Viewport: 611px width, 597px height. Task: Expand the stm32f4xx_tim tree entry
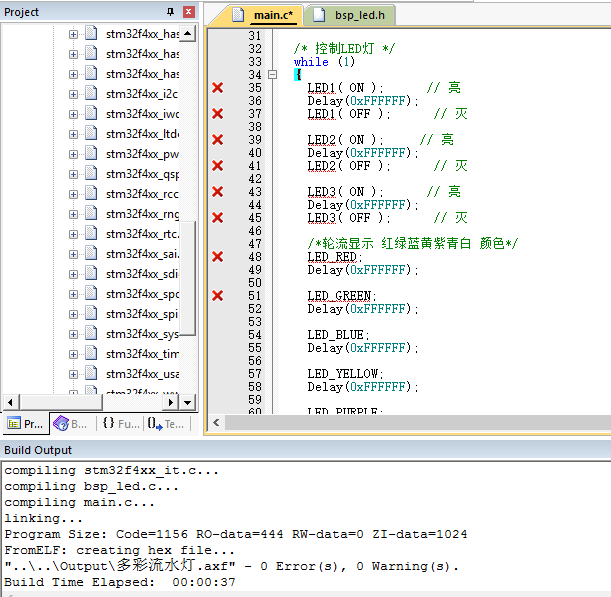click(73, 354)
